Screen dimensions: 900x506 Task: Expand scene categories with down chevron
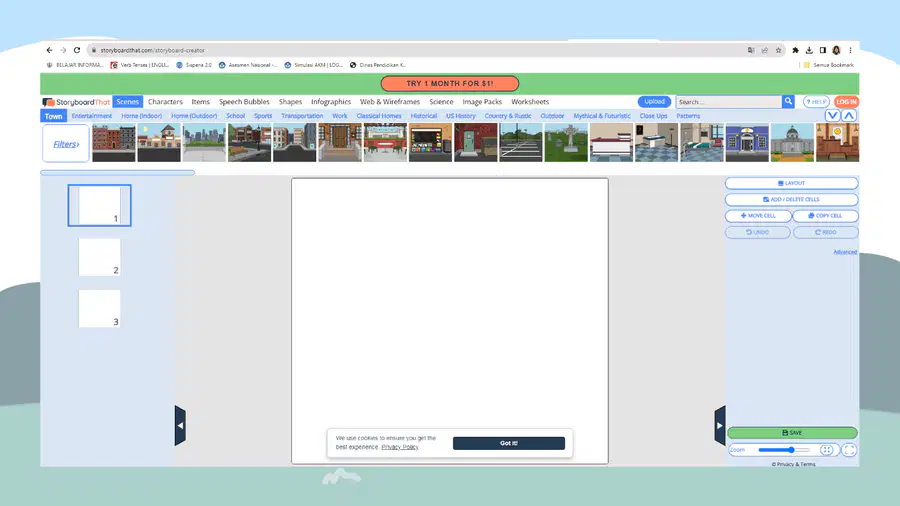tap(832, 115)
